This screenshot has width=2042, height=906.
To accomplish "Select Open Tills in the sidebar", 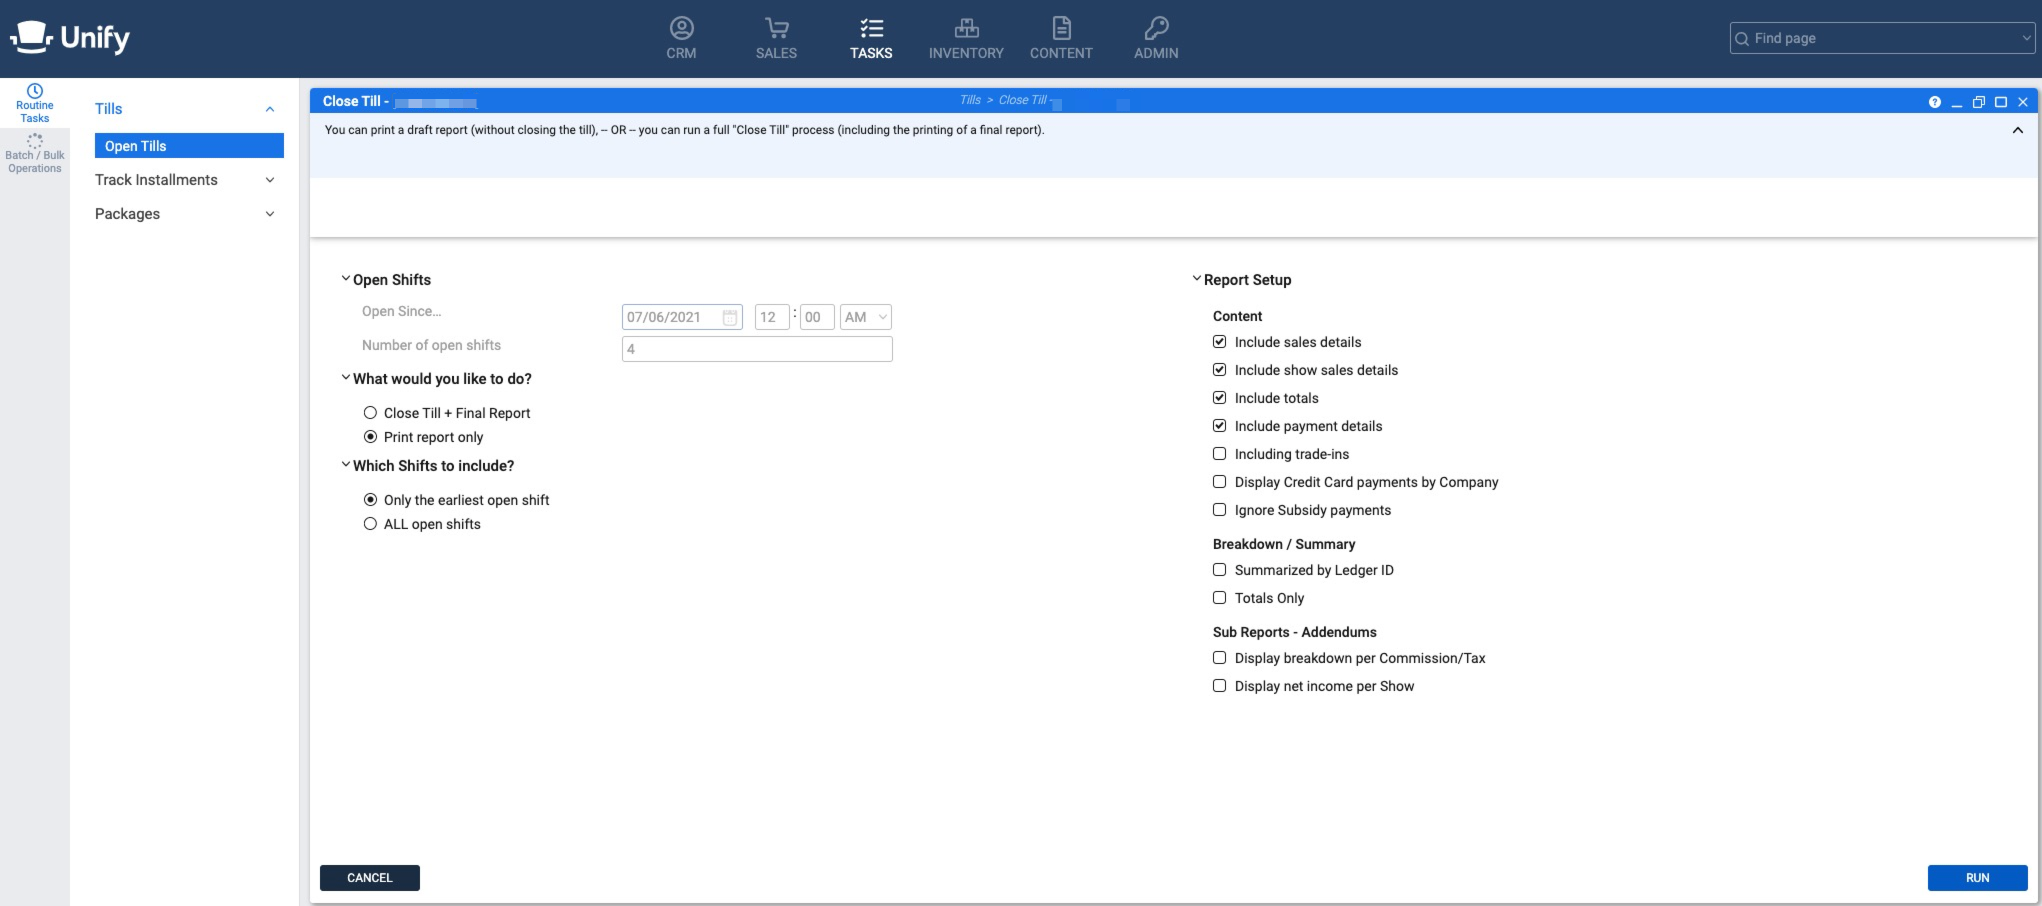I will pos(135,145).
